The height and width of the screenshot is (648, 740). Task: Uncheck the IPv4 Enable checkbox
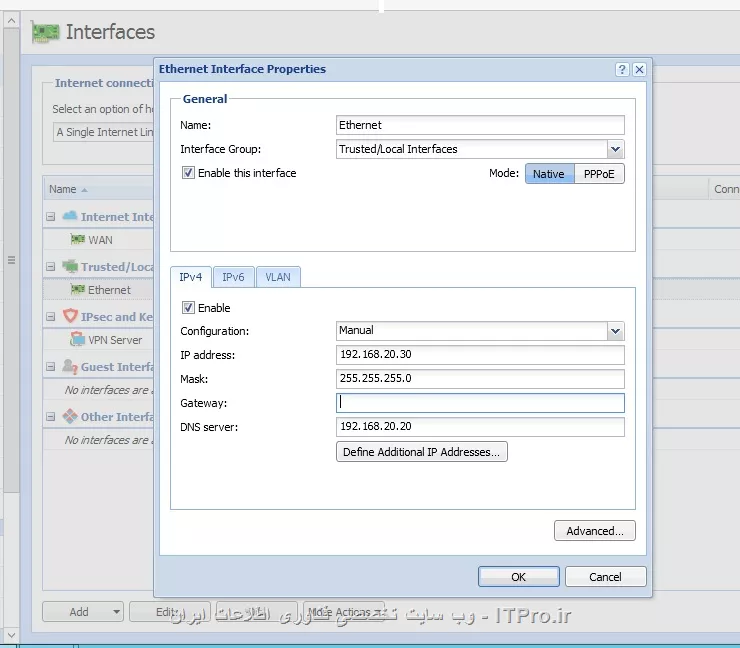pos(188,308)
